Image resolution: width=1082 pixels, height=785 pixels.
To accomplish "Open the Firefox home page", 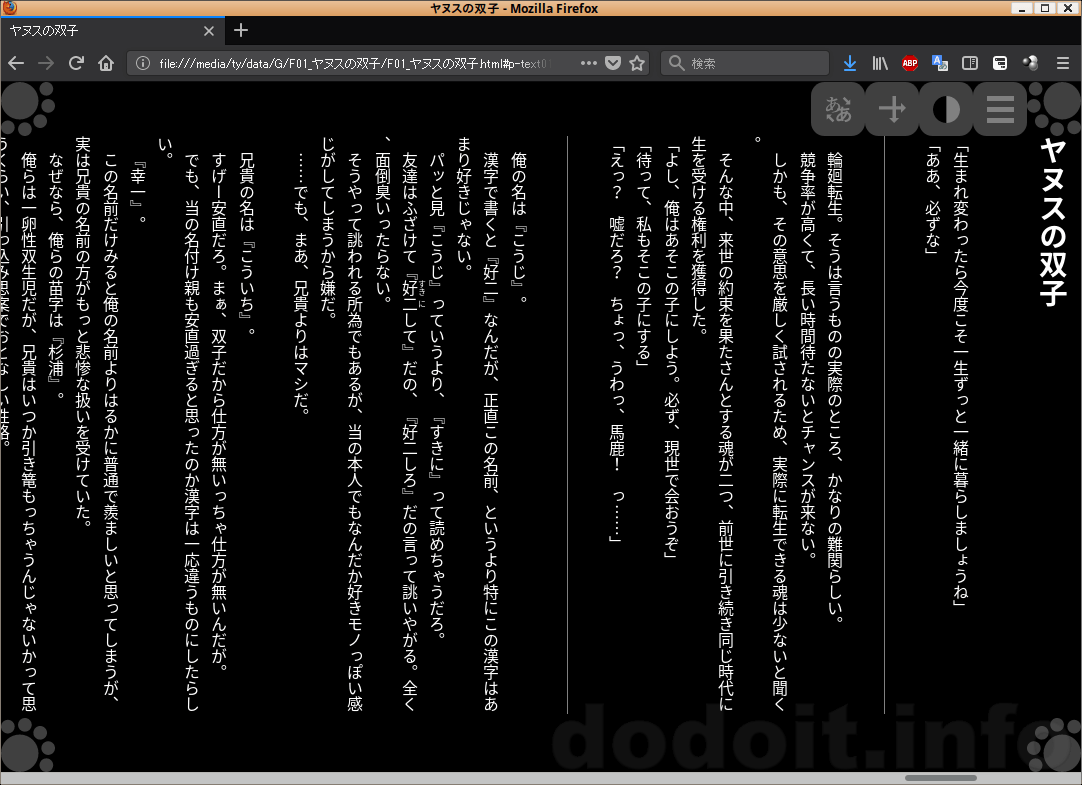I will pos(106,63).
